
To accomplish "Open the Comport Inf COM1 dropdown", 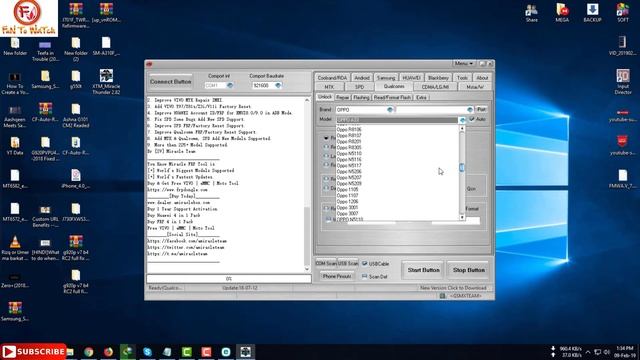I will point(230,85).
